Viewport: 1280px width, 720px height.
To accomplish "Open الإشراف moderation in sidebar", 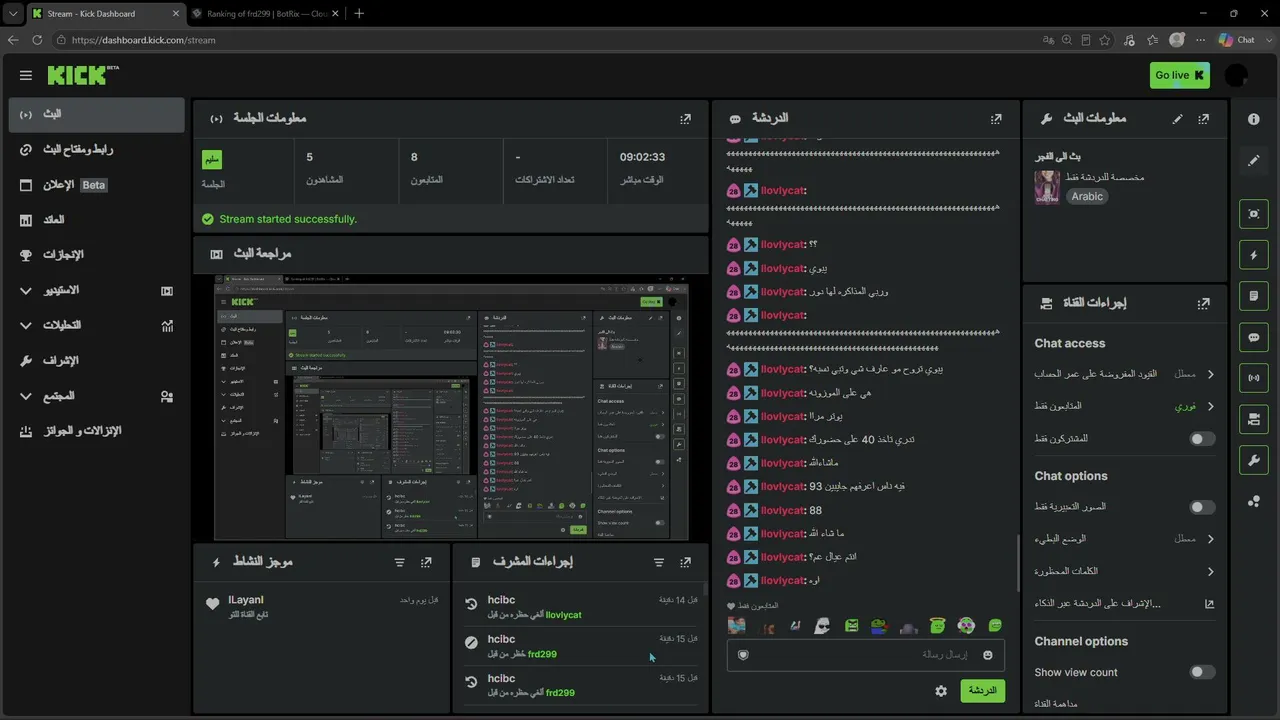I will pos(96,360).
